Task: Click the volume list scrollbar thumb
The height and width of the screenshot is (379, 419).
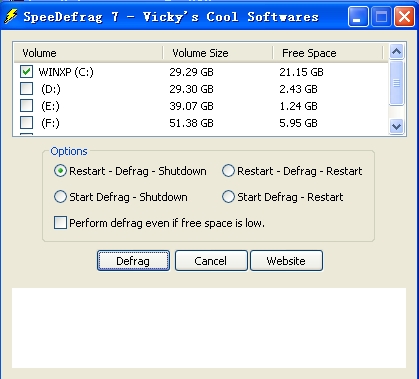Action: 396,83
